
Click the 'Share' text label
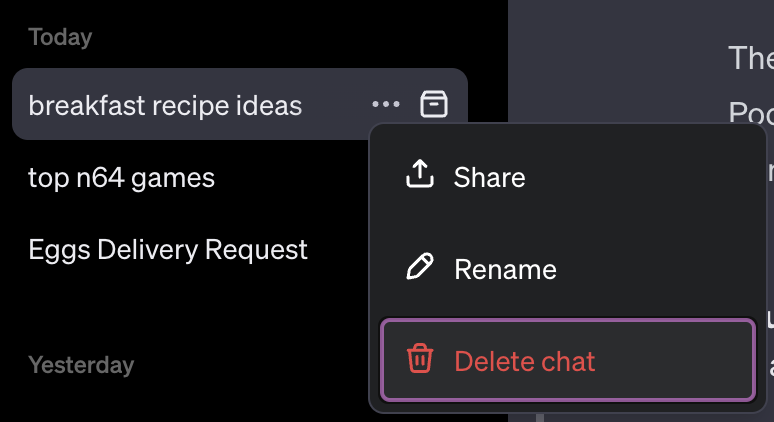click(x=489, y=177)
